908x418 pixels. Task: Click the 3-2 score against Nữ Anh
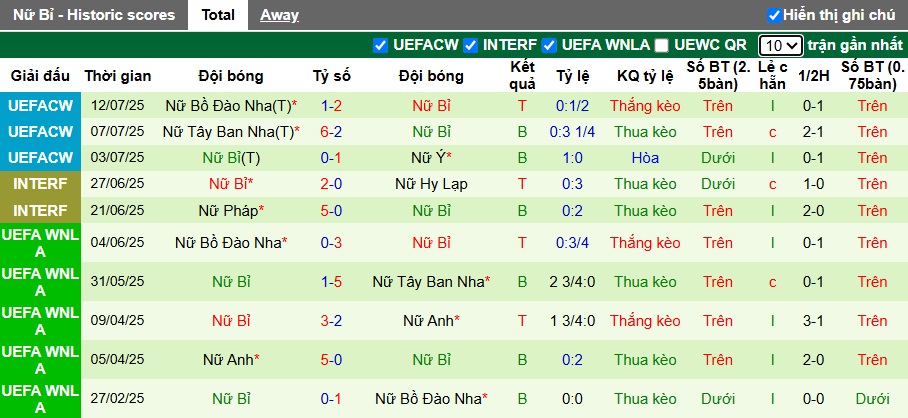point(331,321)
